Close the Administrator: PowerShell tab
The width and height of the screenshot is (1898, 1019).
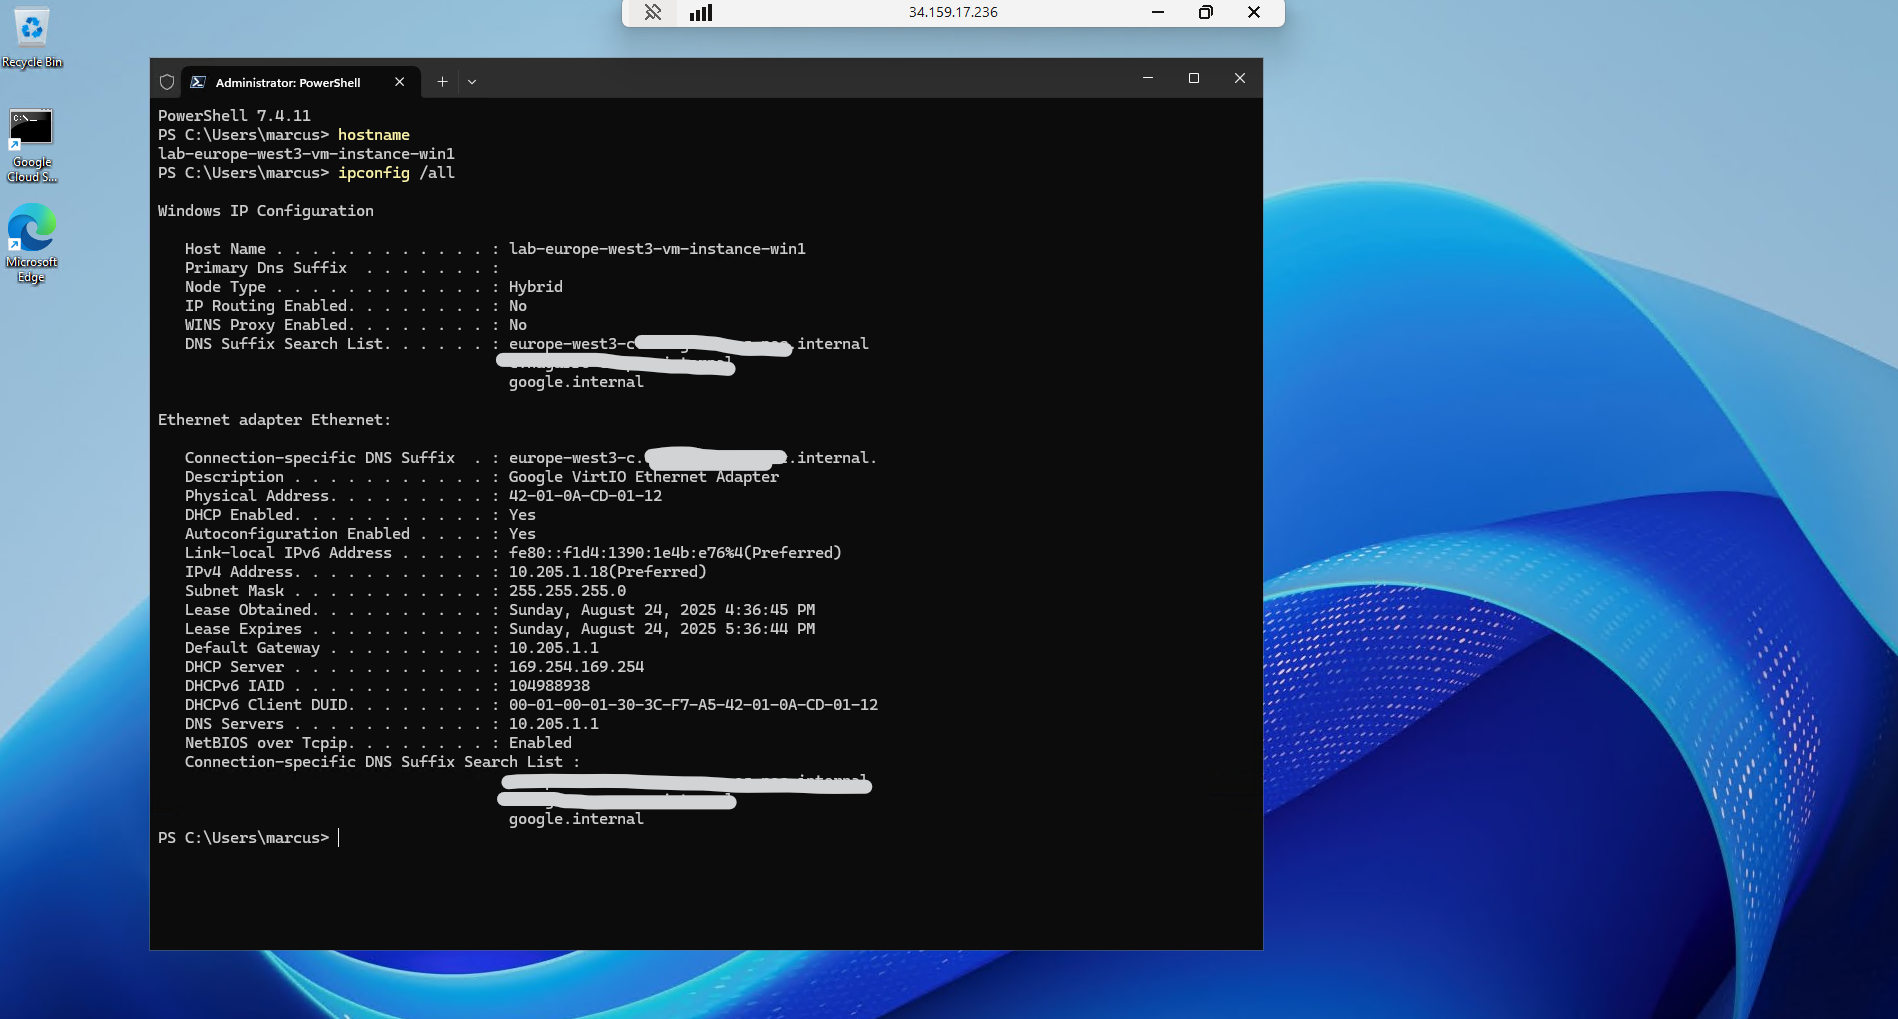400,82
